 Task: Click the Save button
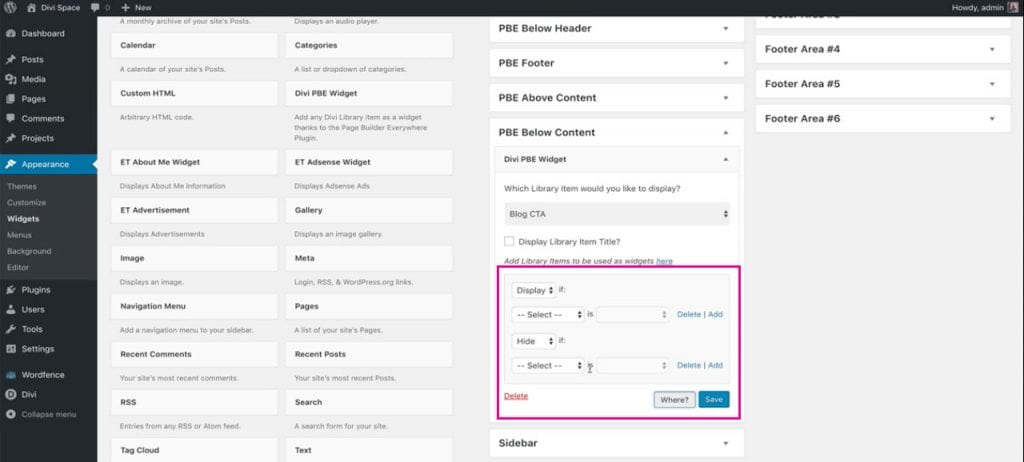coord(714,399)
